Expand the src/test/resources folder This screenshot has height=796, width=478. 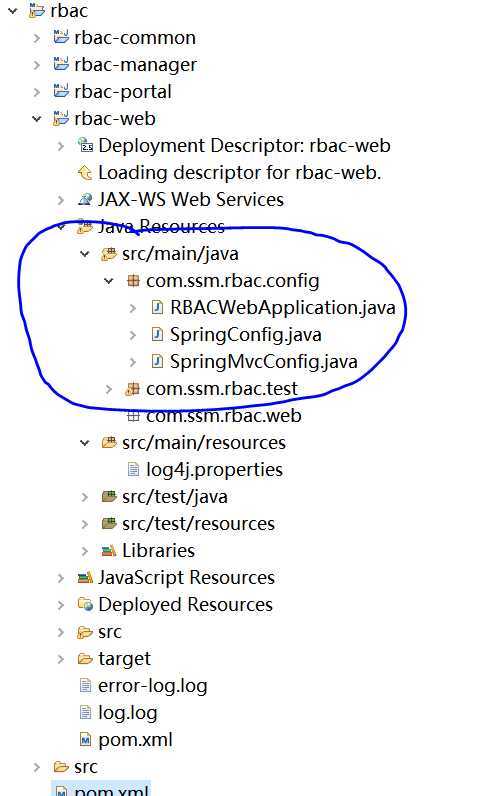(x=85, y=523)
